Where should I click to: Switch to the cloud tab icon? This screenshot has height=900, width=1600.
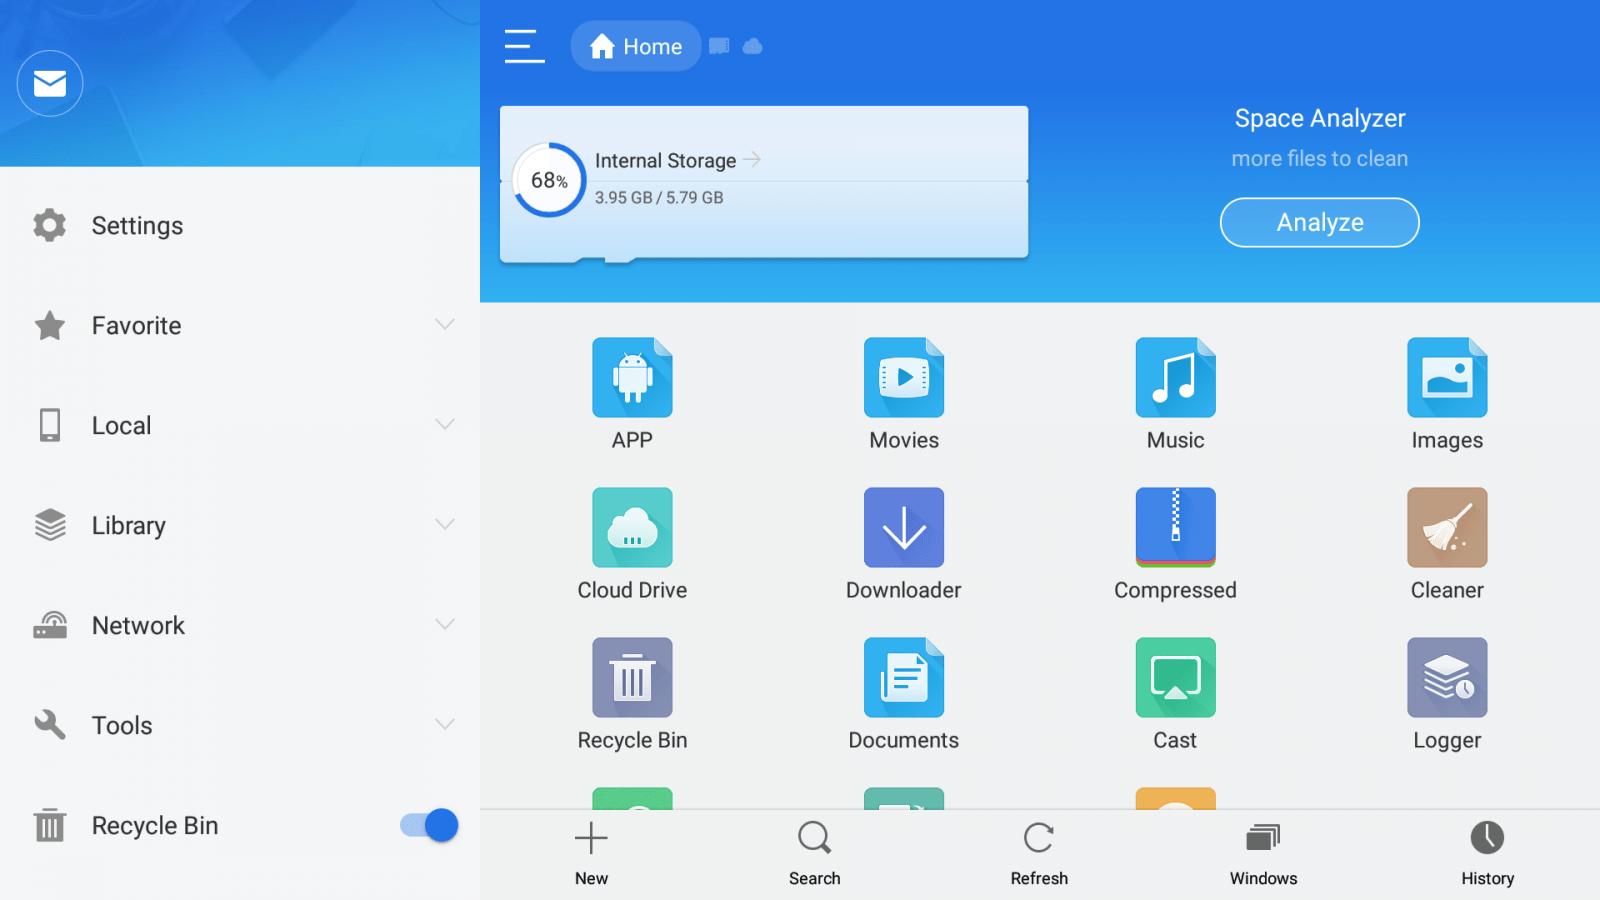[753, 46]
